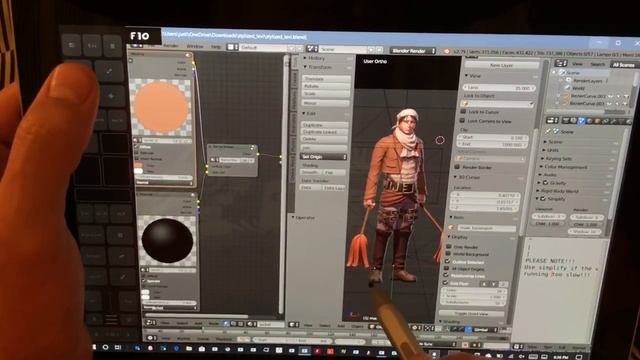This screenshot has height=360, width=640.
Task: Open the Outliner editor type selector
Action: coord(561,63)
